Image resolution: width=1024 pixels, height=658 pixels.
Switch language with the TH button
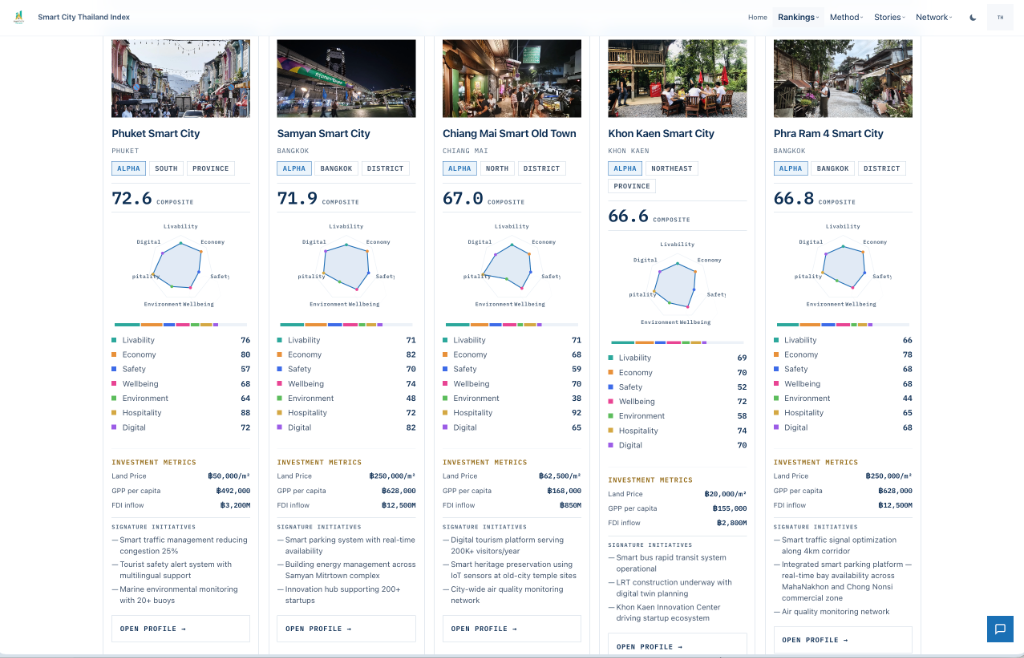point(1000,18)
